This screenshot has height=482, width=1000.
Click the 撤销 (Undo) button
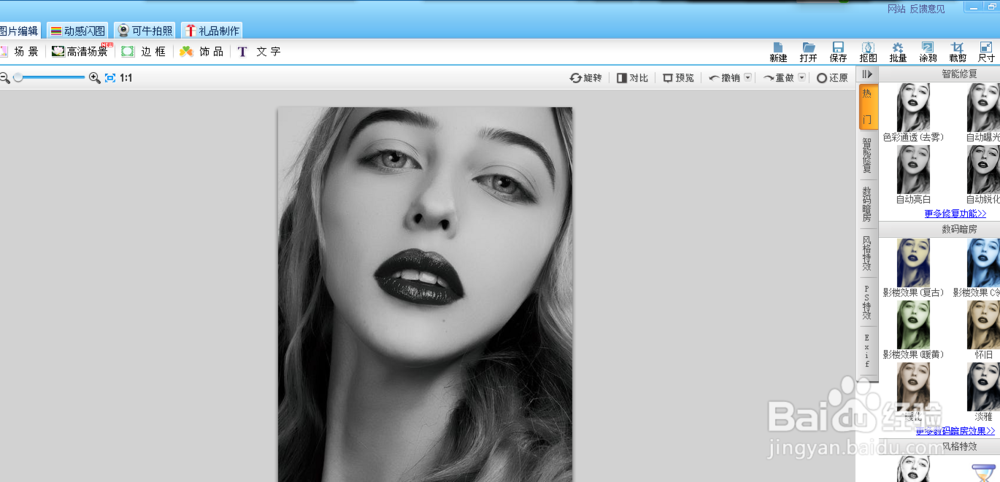coord(724,78)
